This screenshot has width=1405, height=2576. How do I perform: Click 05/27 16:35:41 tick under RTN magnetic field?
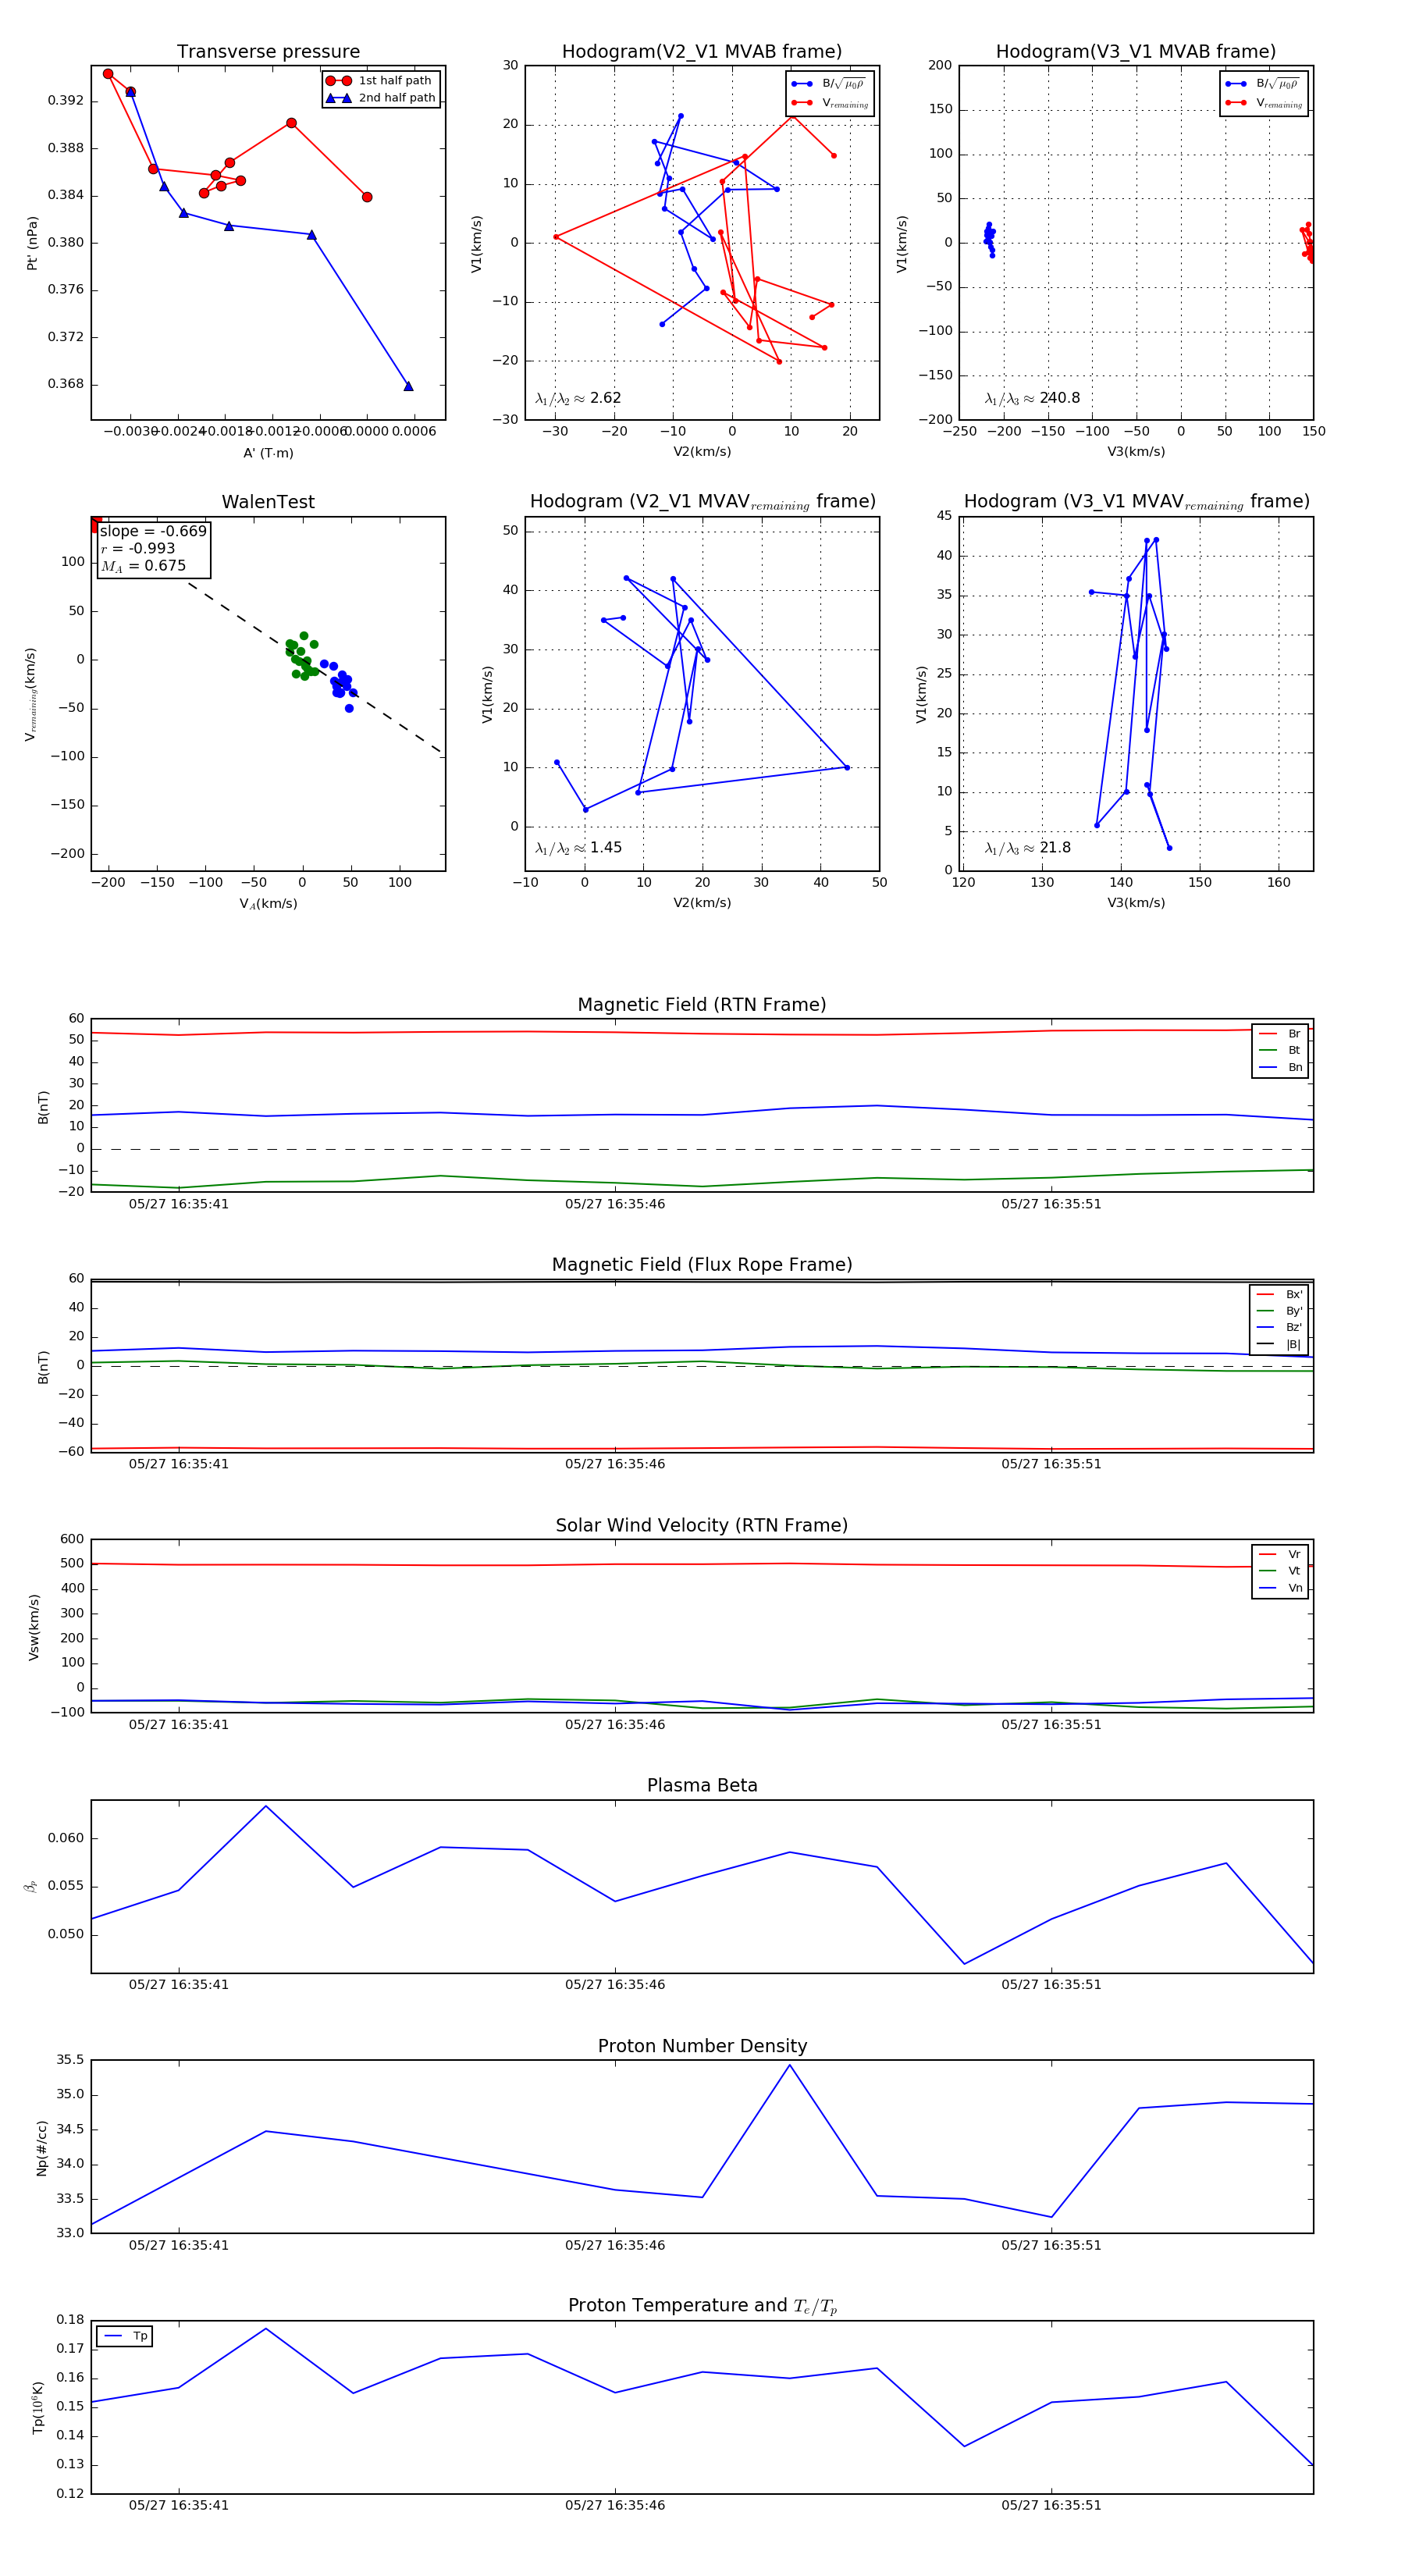179,1204
